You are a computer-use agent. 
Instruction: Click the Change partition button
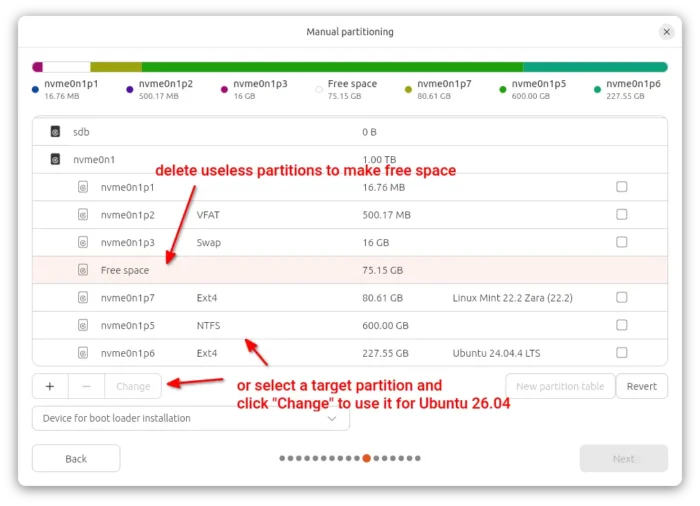click(x=133, y=386)
